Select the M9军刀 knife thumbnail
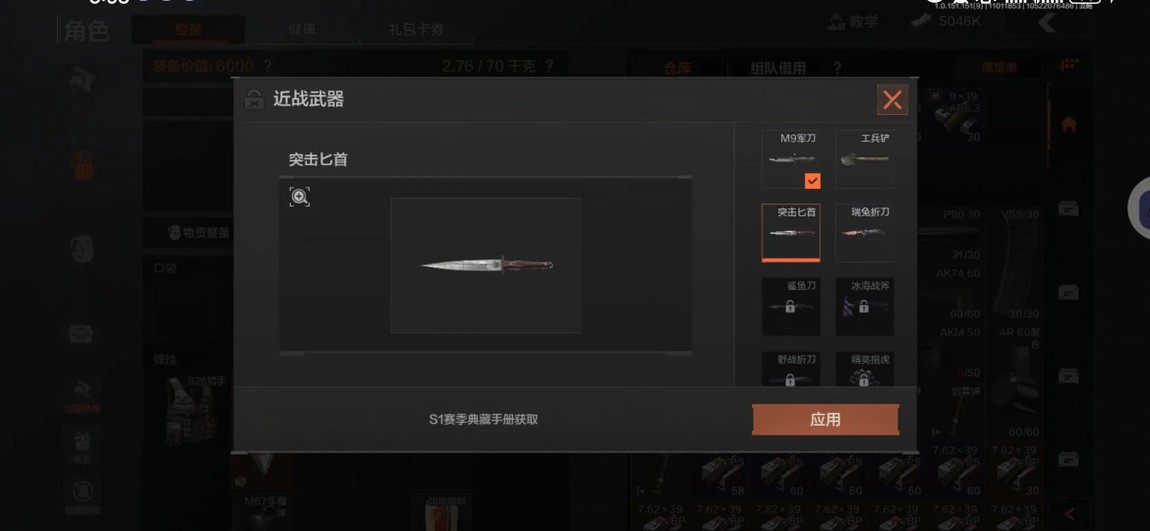The image size is (1150, 531). click(791, 159)
